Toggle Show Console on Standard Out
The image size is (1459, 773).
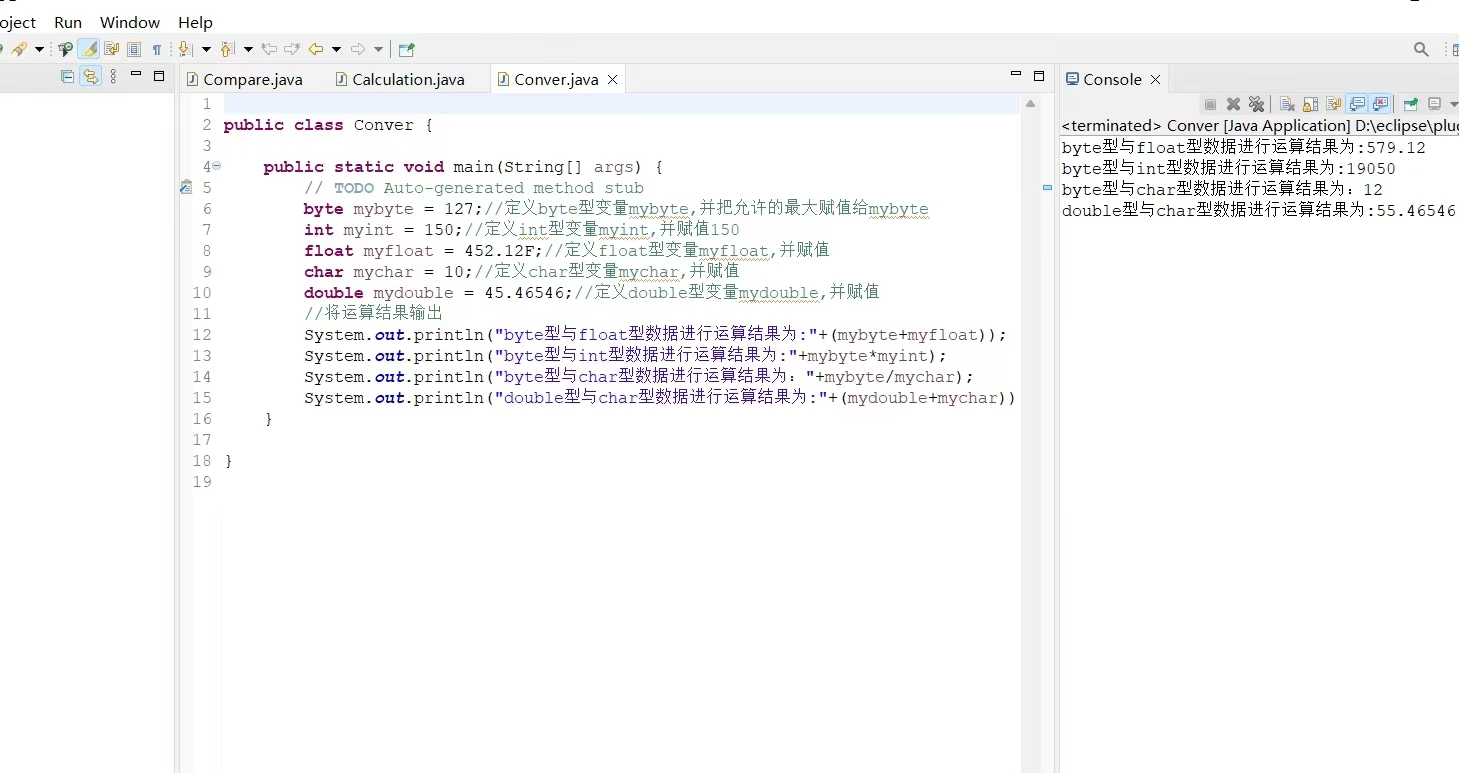point(1357,104)
